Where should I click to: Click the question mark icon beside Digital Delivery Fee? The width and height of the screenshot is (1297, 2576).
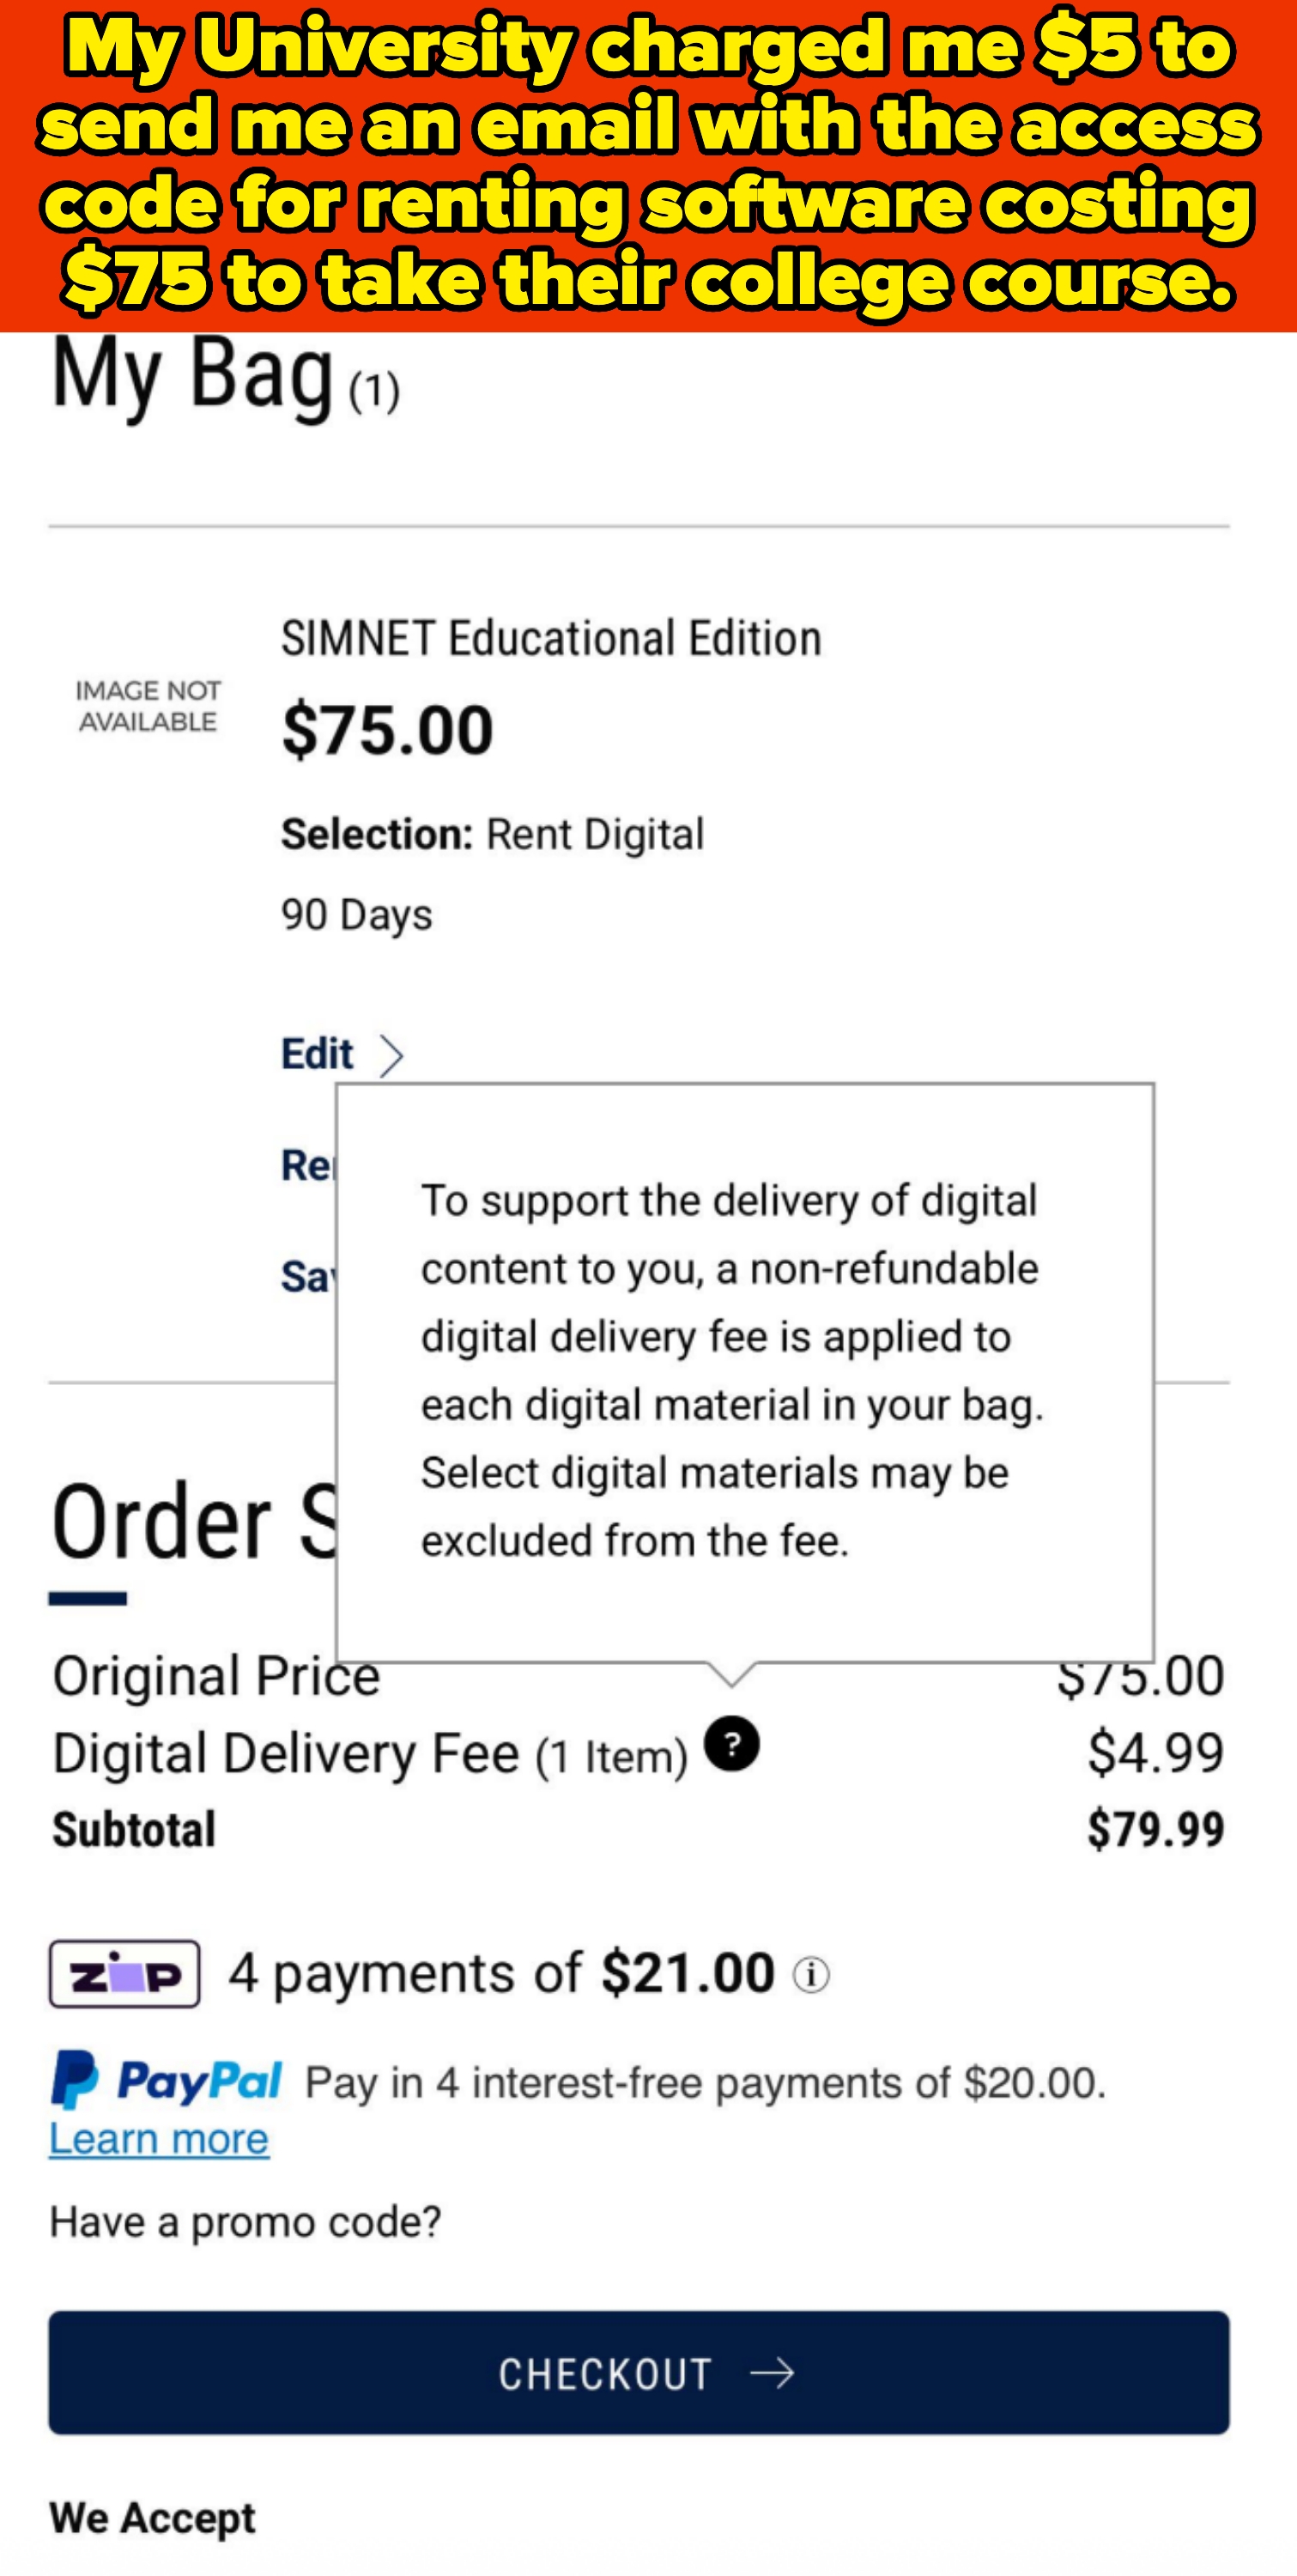pyautogui.click(x=732, y=1744)
